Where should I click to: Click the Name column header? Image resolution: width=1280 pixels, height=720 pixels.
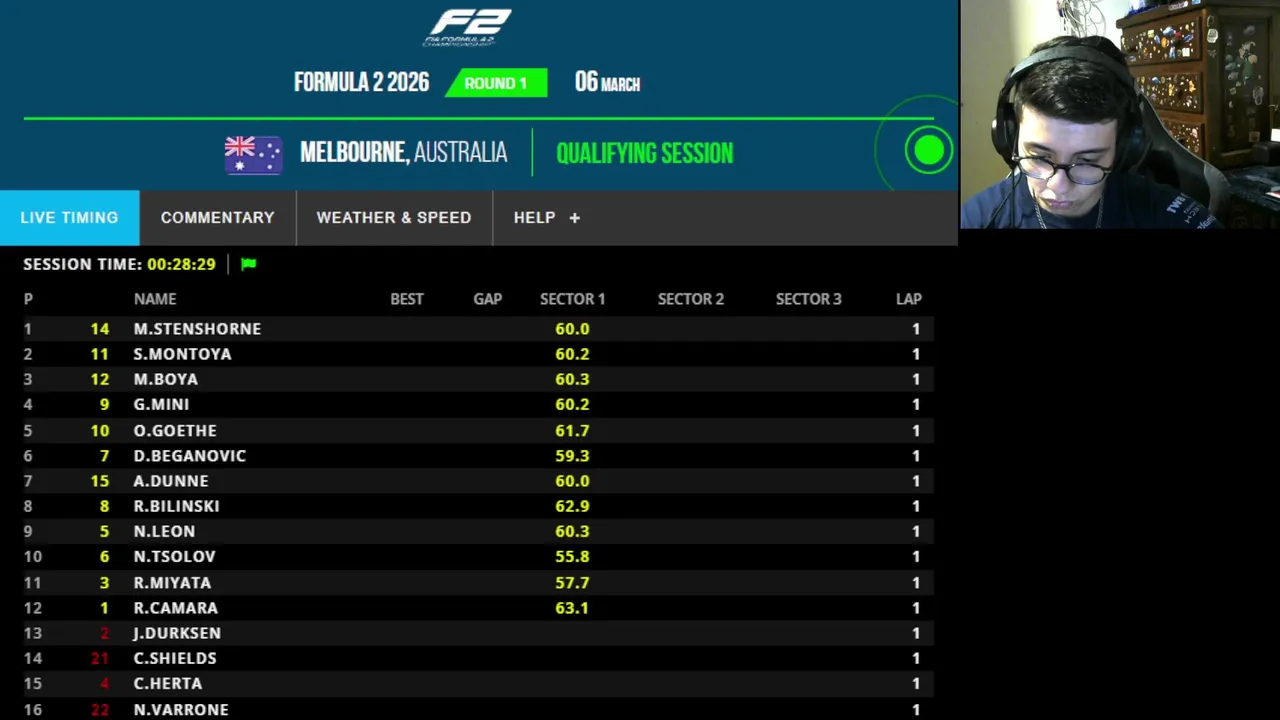click(x=155, y=299)
